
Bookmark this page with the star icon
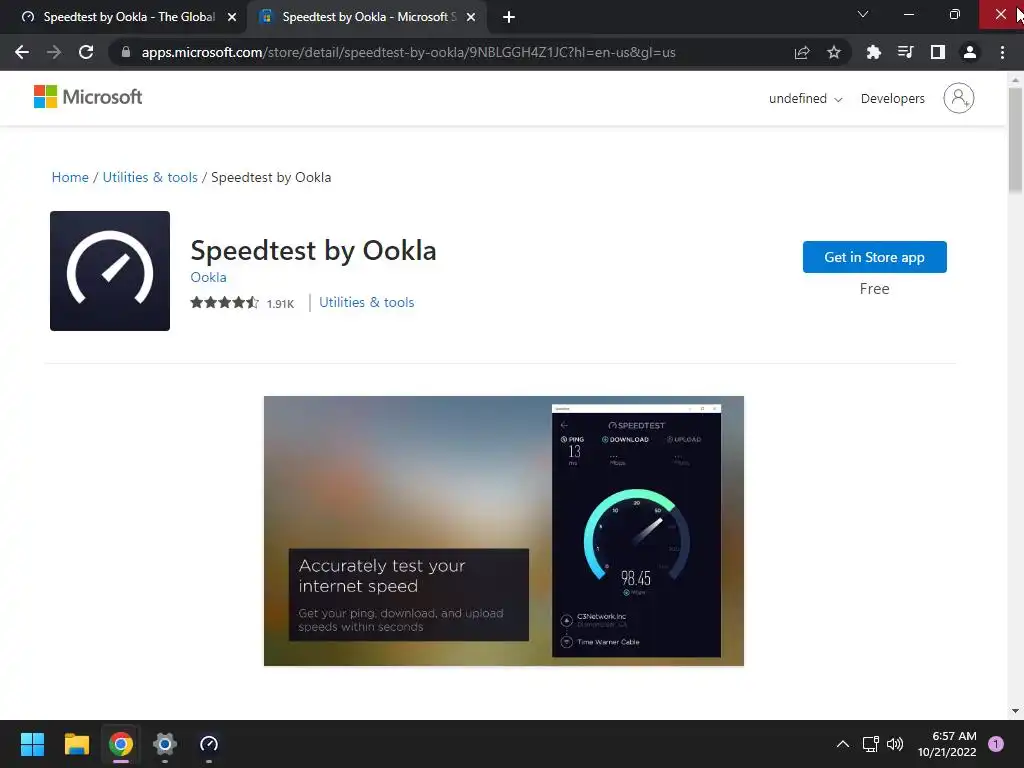tap(834, 52)
